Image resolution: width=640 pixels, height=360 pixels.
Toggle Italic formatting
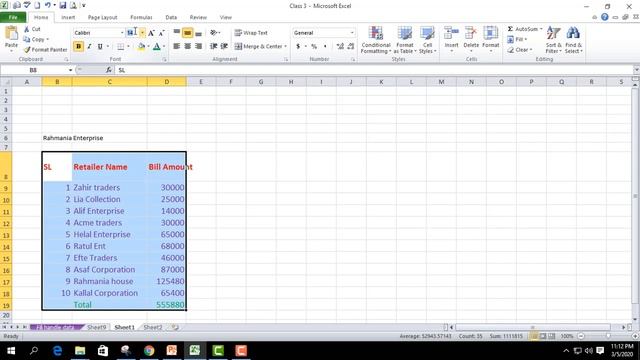[x=89, y=47]
